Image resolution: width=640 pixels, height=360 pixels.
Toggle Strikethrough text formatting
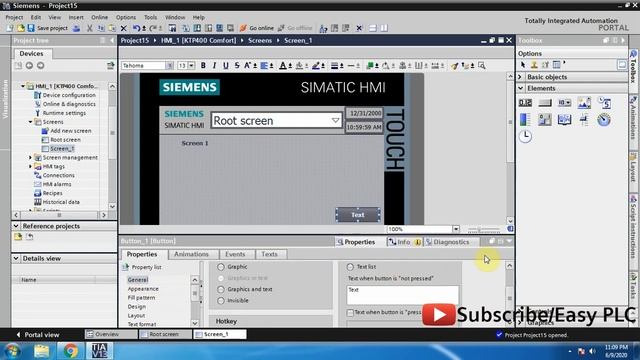point(237,65)
